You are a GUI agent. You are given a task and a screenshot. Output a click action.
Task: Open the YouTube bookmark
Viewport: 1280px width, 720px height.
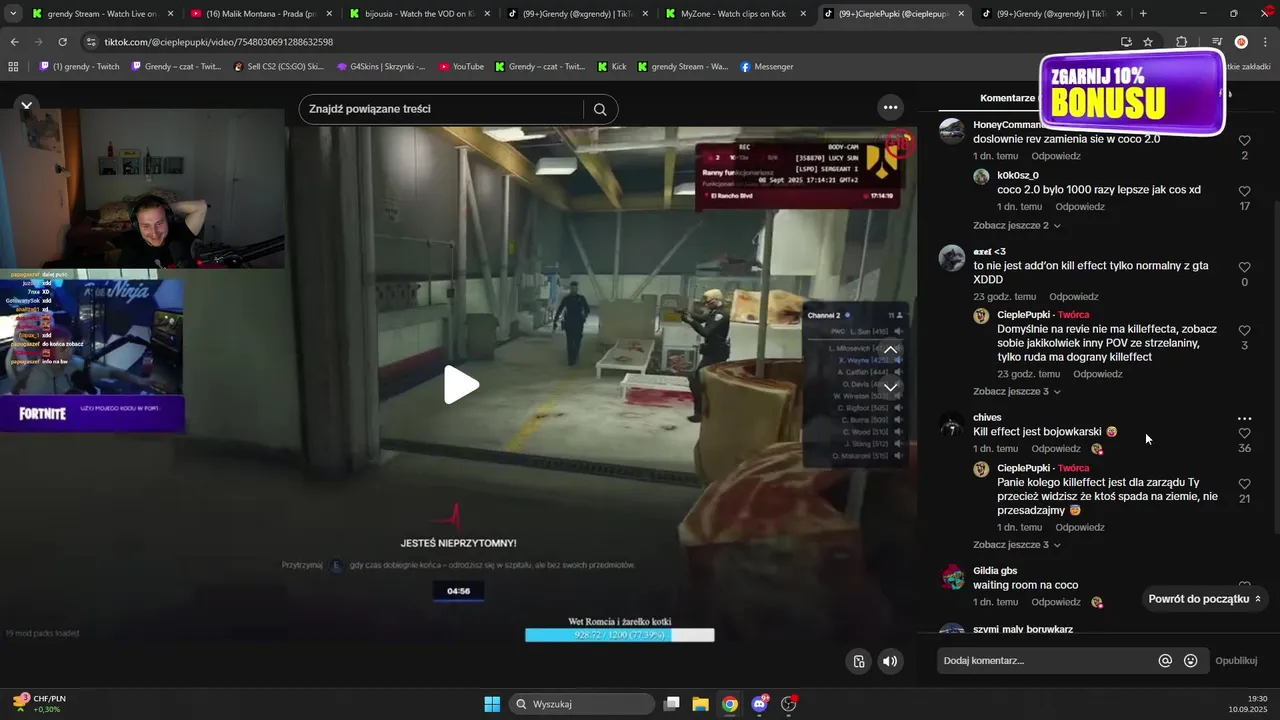pyautogui.click(x=461, y=67)
